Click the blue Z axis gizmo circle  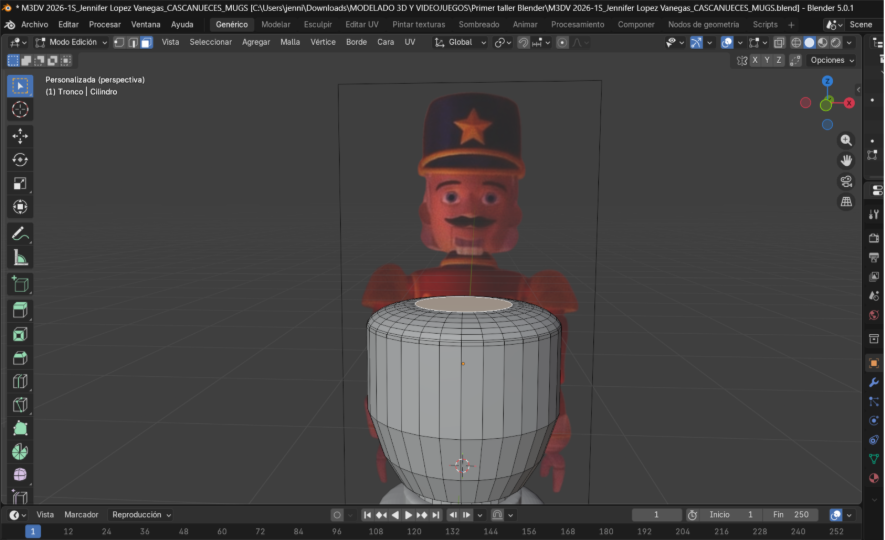click(827, 81)
